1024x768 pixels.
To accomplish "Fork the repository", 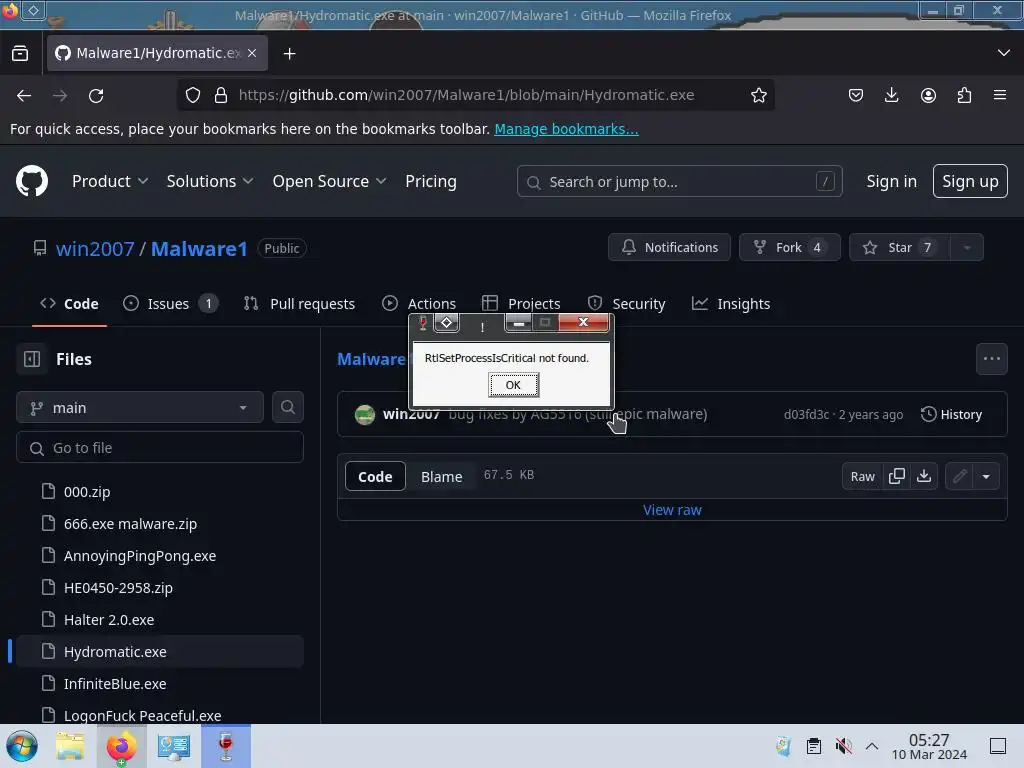I will [x=790, y=247].
